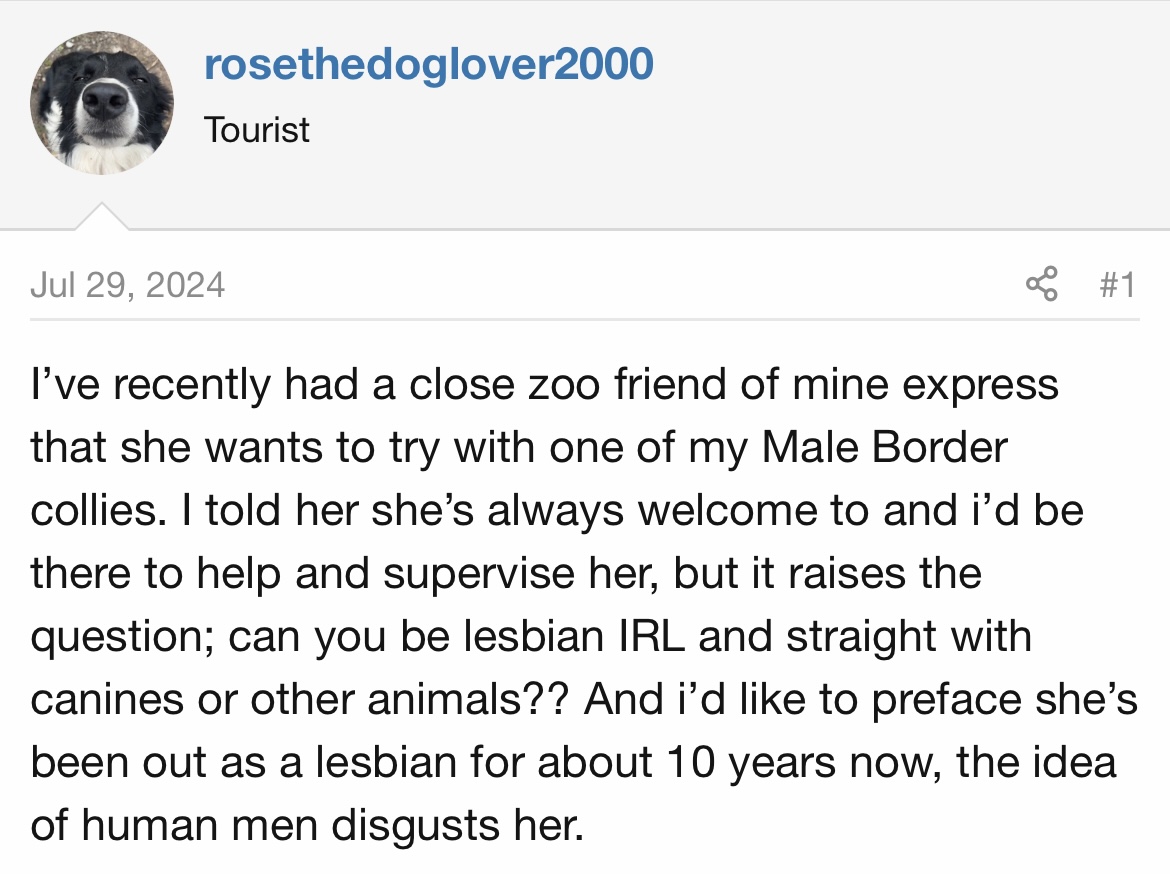Screen dimensions: 1170x874
Task: Click the Jul 29, 2024 timestamp
Action: click(x=128, y=285)
